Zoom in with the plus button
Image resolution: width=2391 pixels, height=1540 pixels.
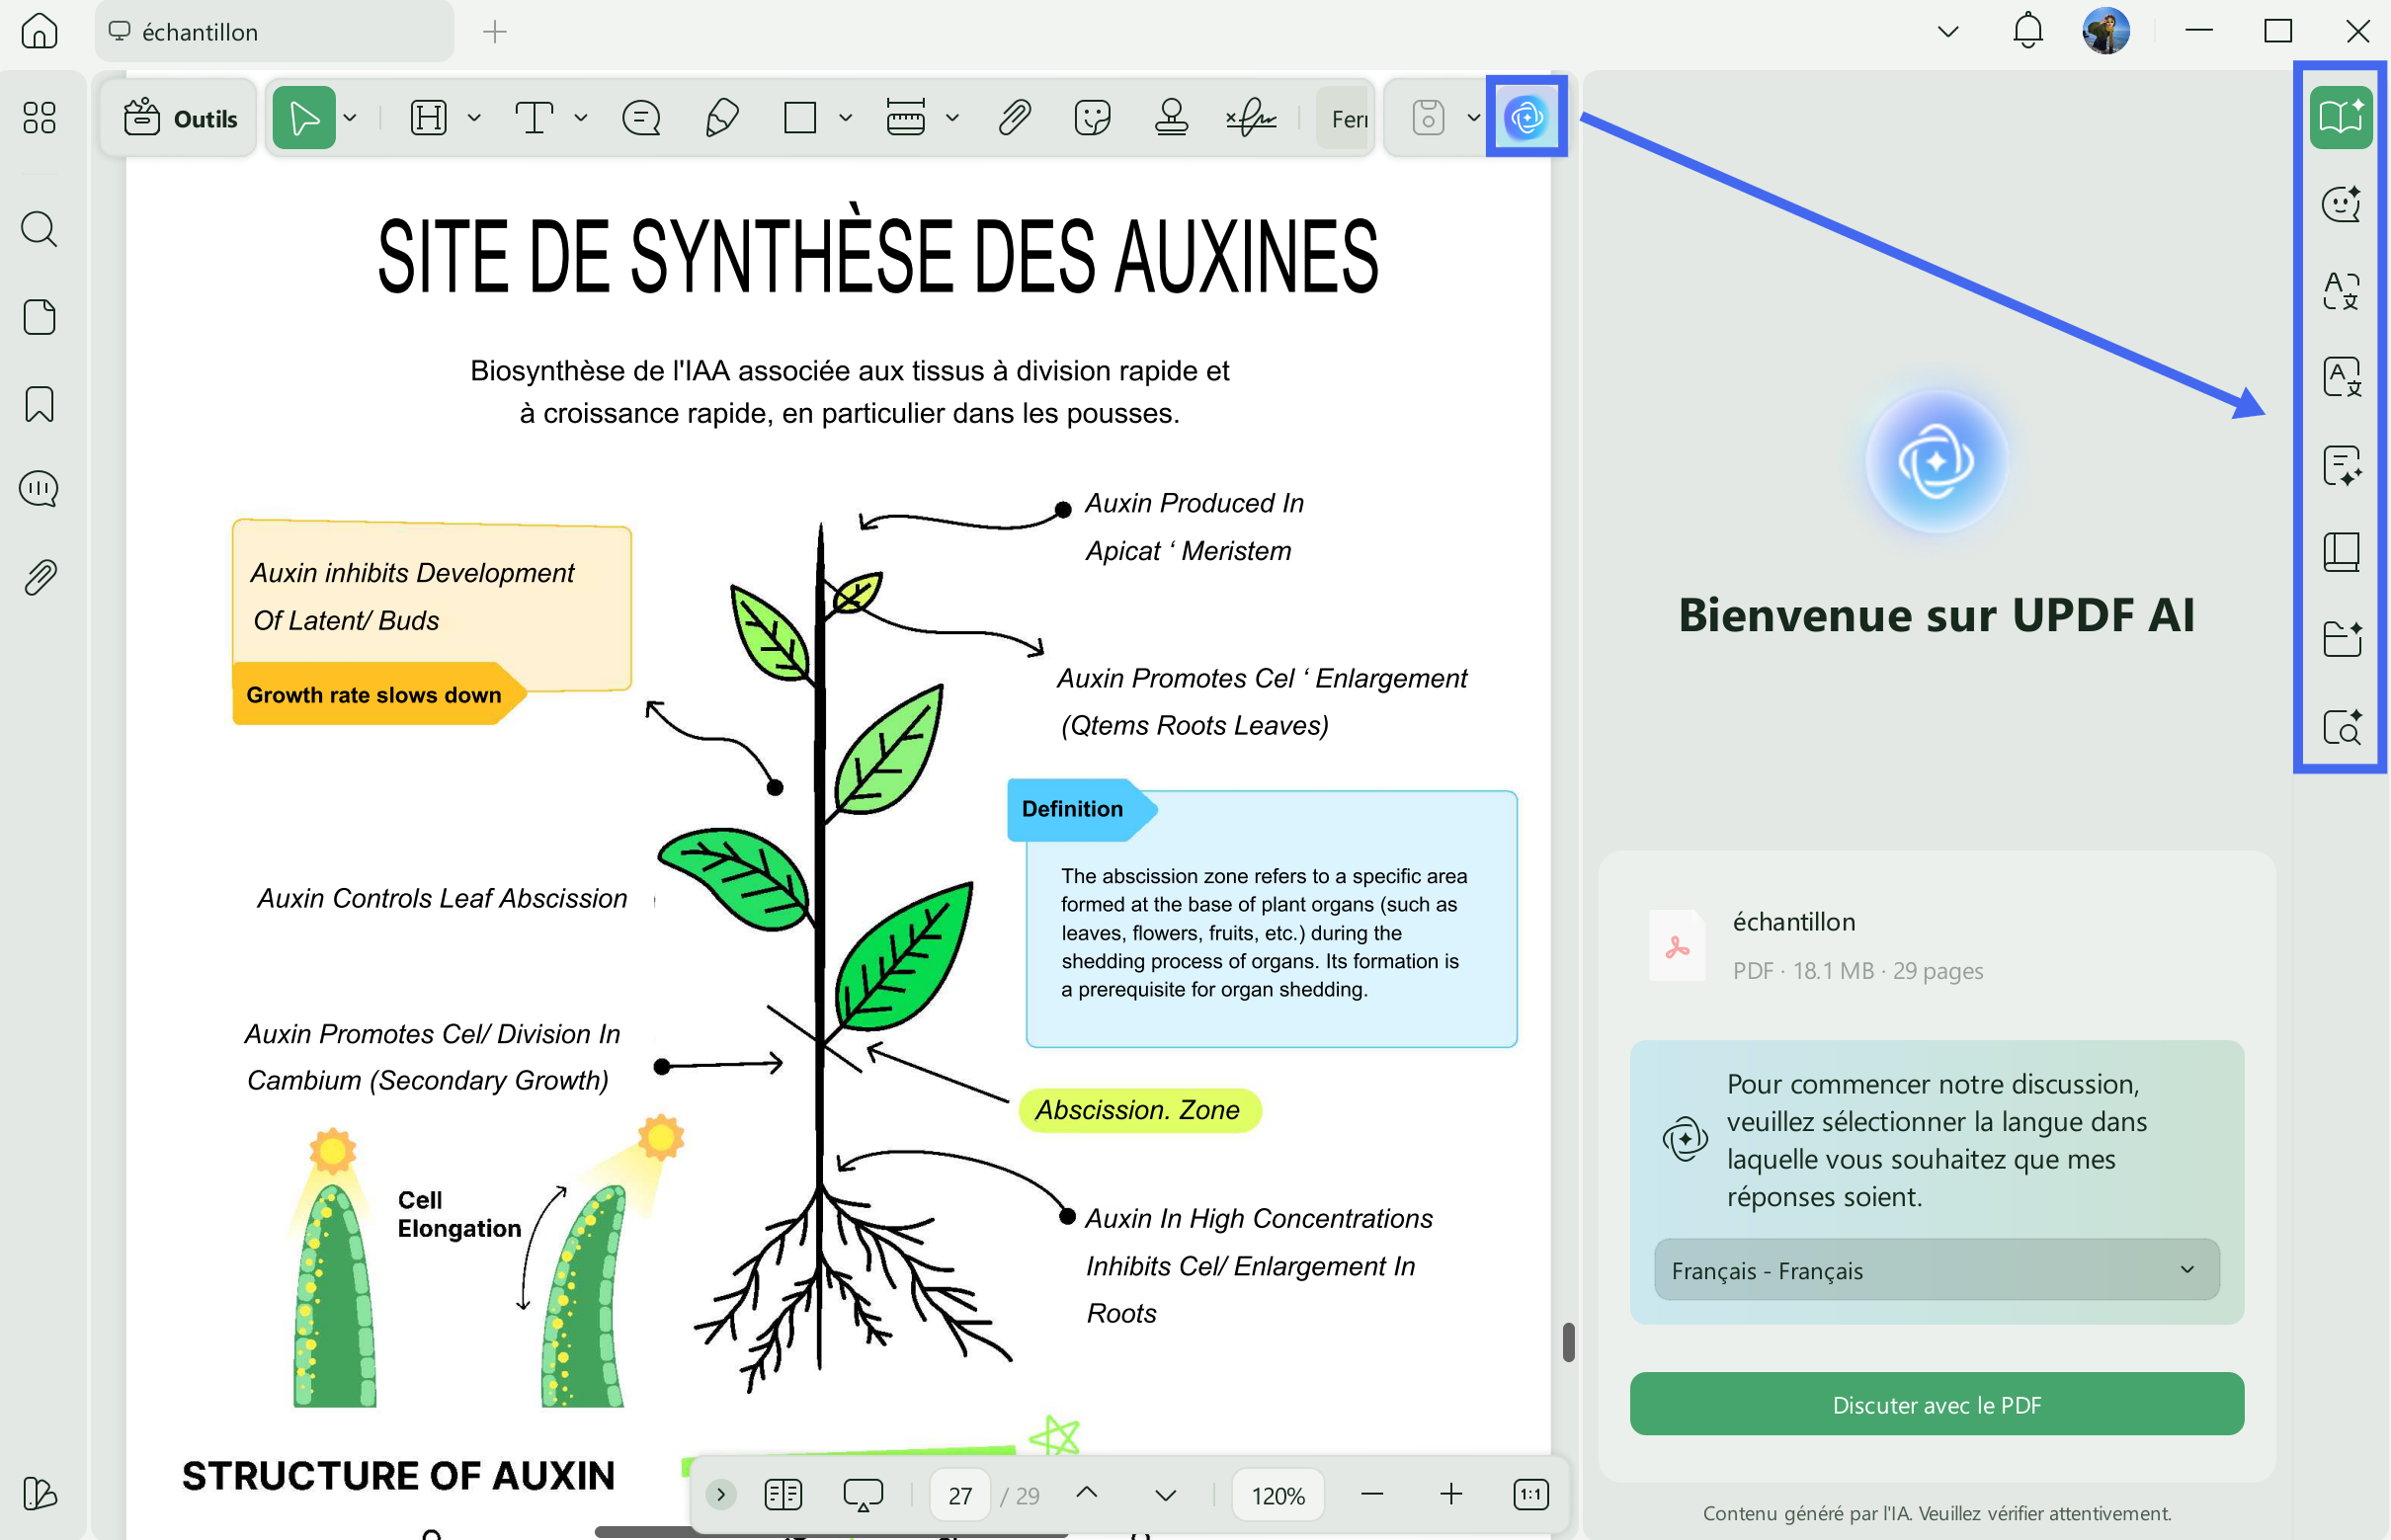(1451, 1495)
